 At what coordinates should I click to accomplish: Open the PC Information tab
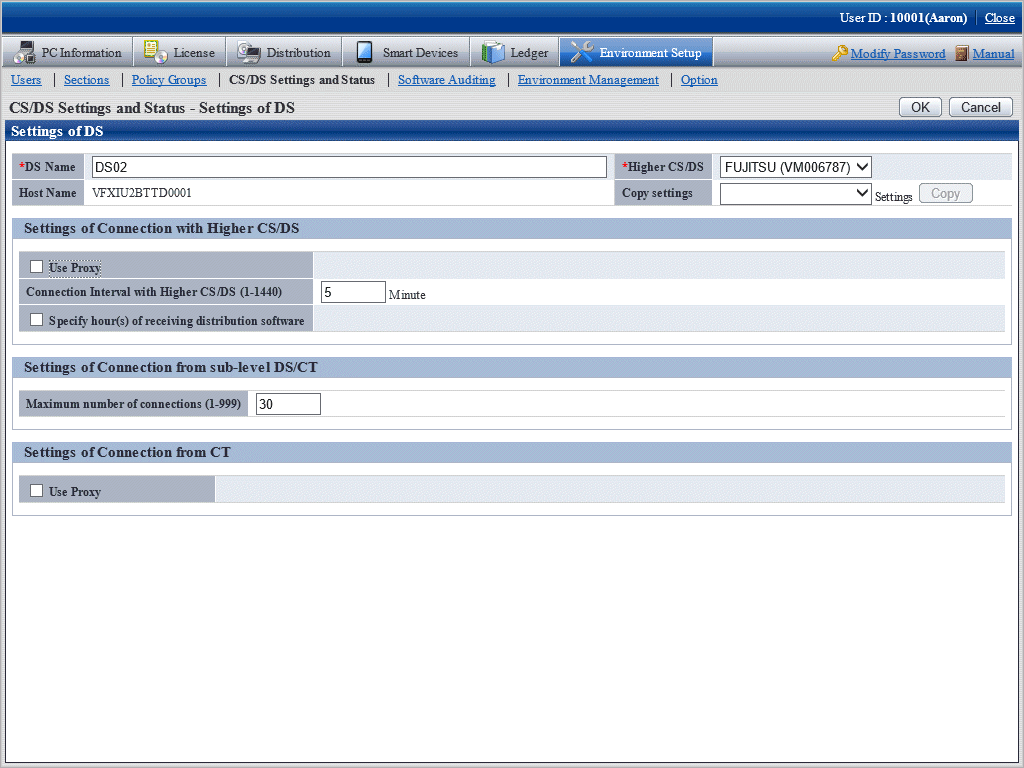click(x=67, y=52)
